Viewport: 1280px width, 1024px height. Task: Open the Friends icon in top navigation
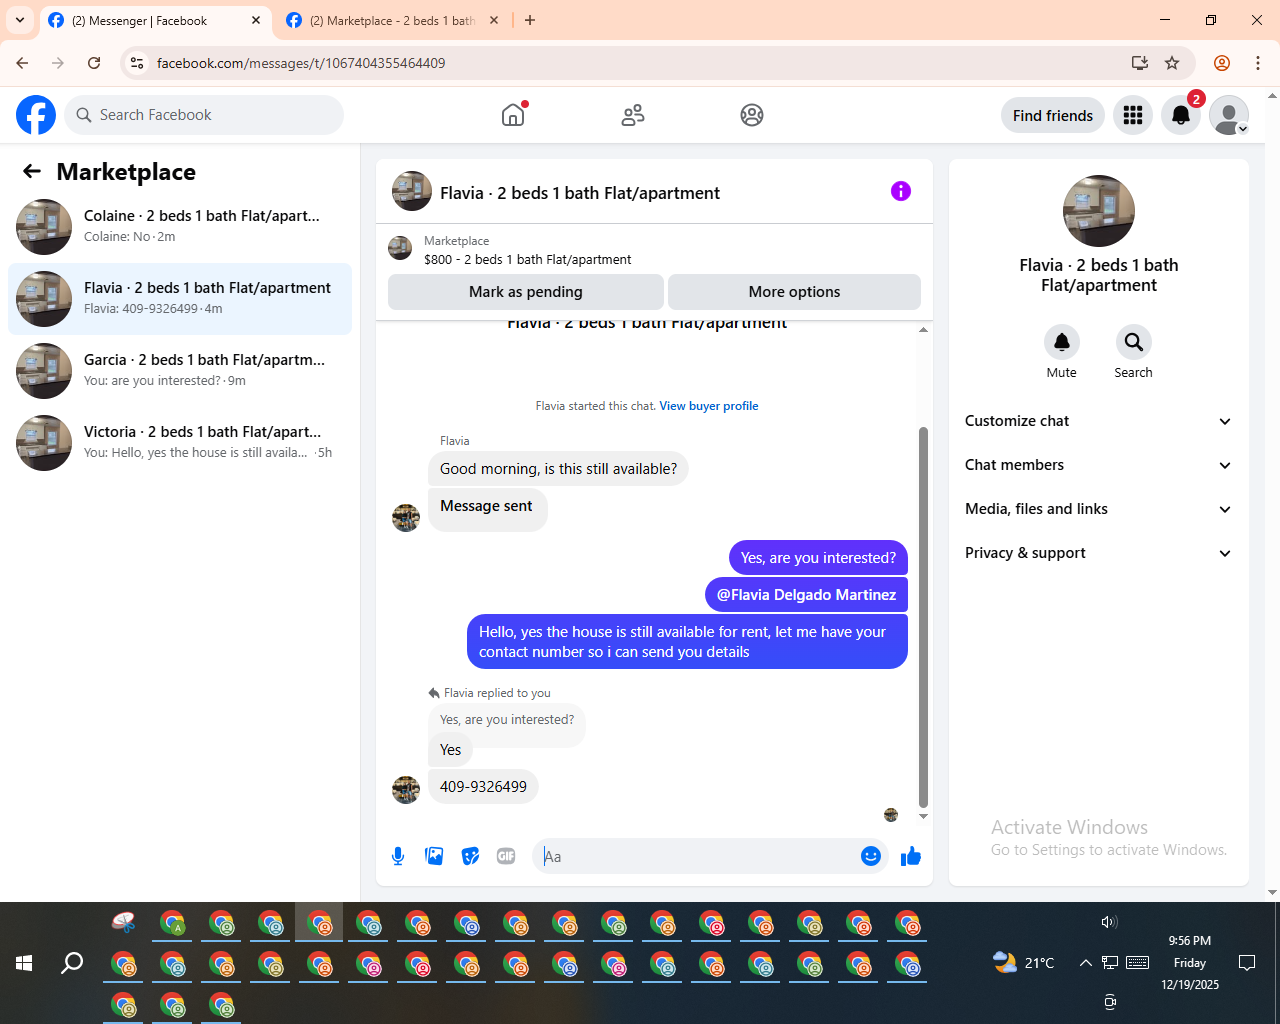(x=633, y=115)
